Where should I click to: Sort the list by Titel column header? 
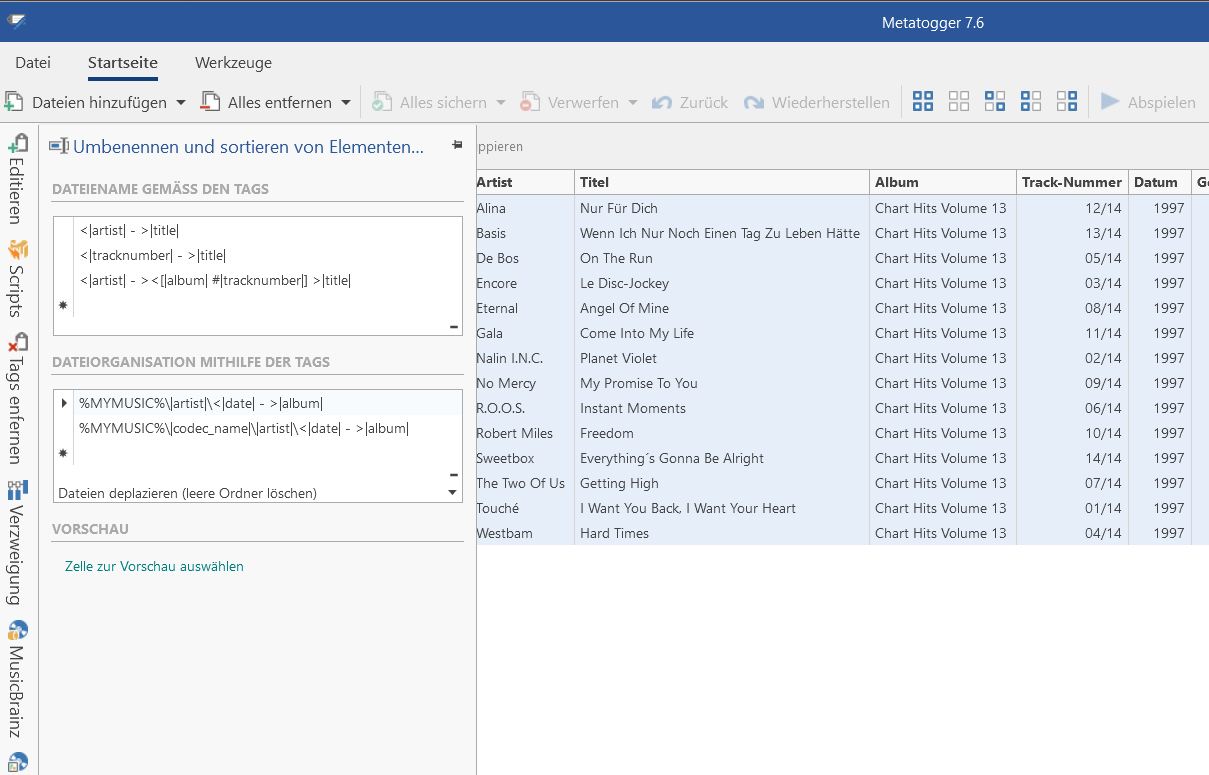tap(720, 182)
